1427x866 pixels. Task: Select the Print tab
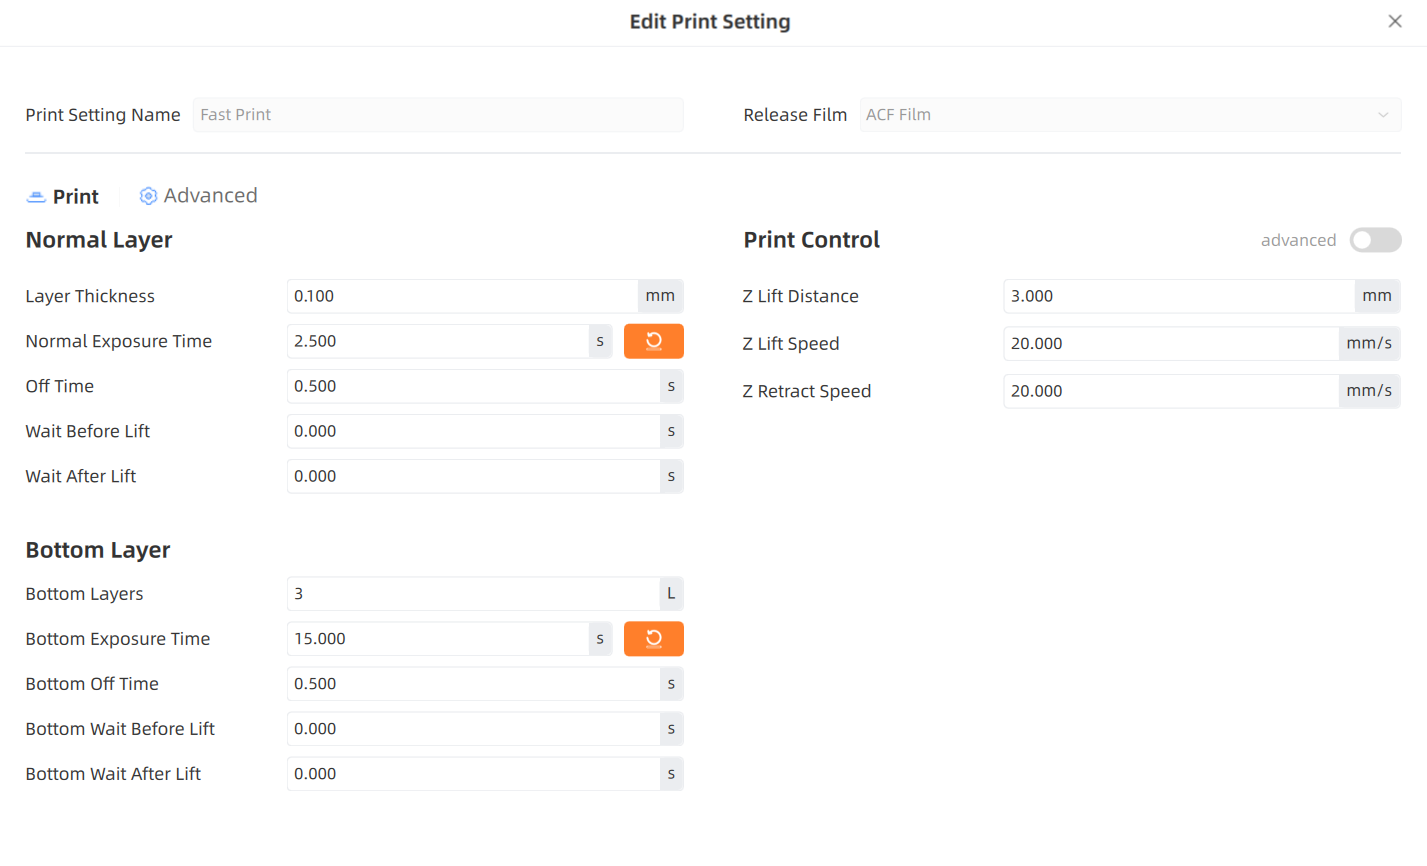(62, 197)
